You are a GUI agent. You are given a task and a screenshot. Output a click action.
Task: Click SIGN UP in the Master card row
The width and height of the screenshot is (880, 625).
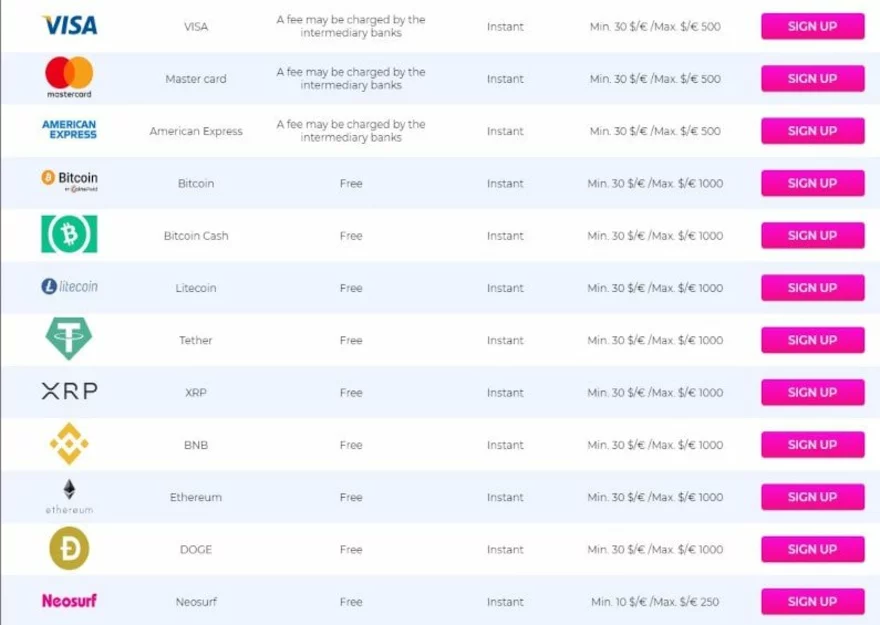[x=812, y=79]
